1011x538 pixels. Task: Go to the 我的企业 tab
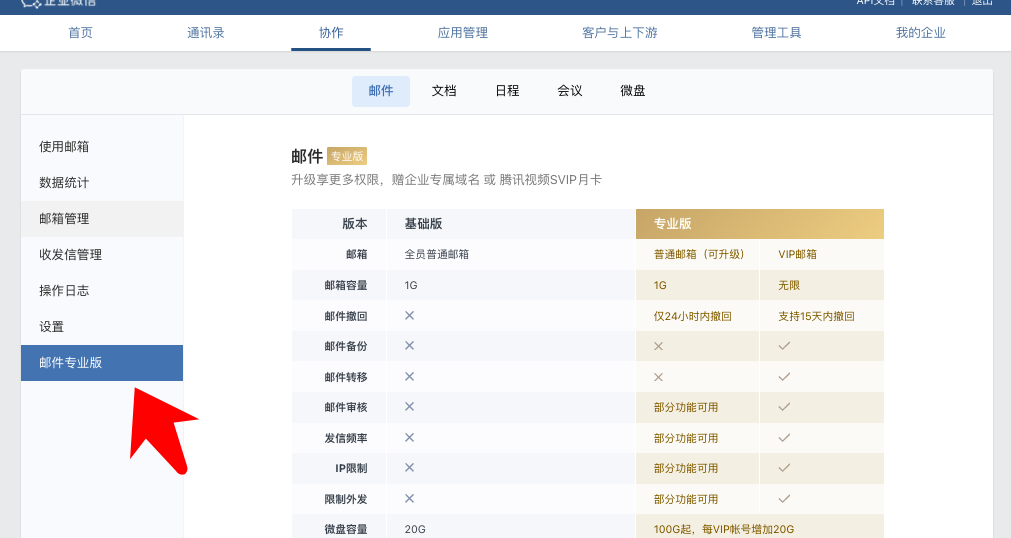pos(921,33)
